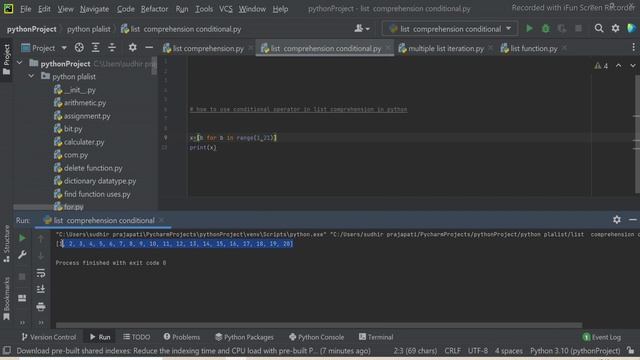640x360 pixels.
Task: Open editor tabs more options menu
Action: point(633,48)
